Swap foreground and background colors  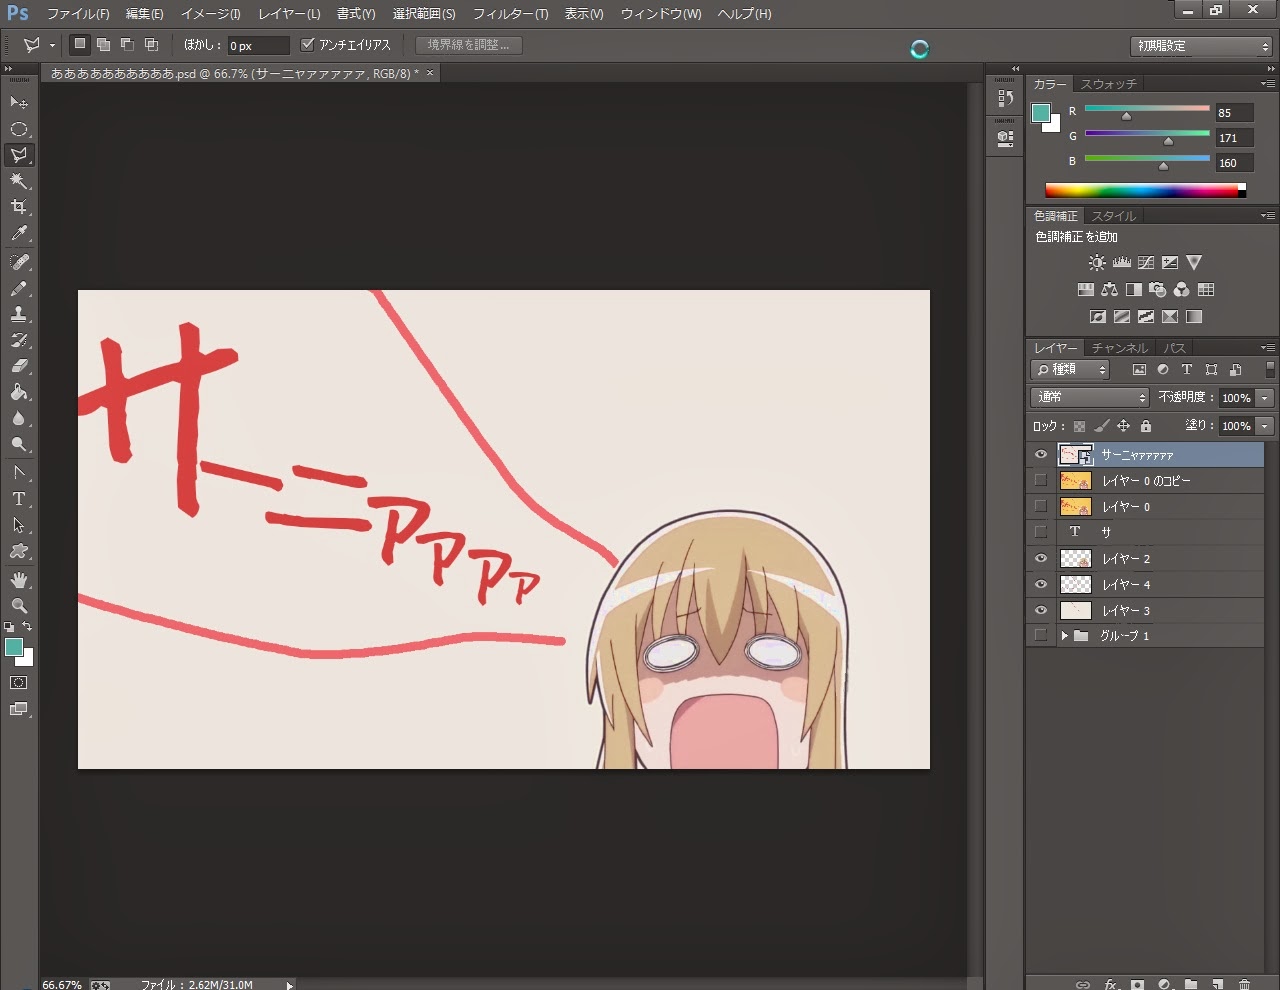click(x=28, y=627)
